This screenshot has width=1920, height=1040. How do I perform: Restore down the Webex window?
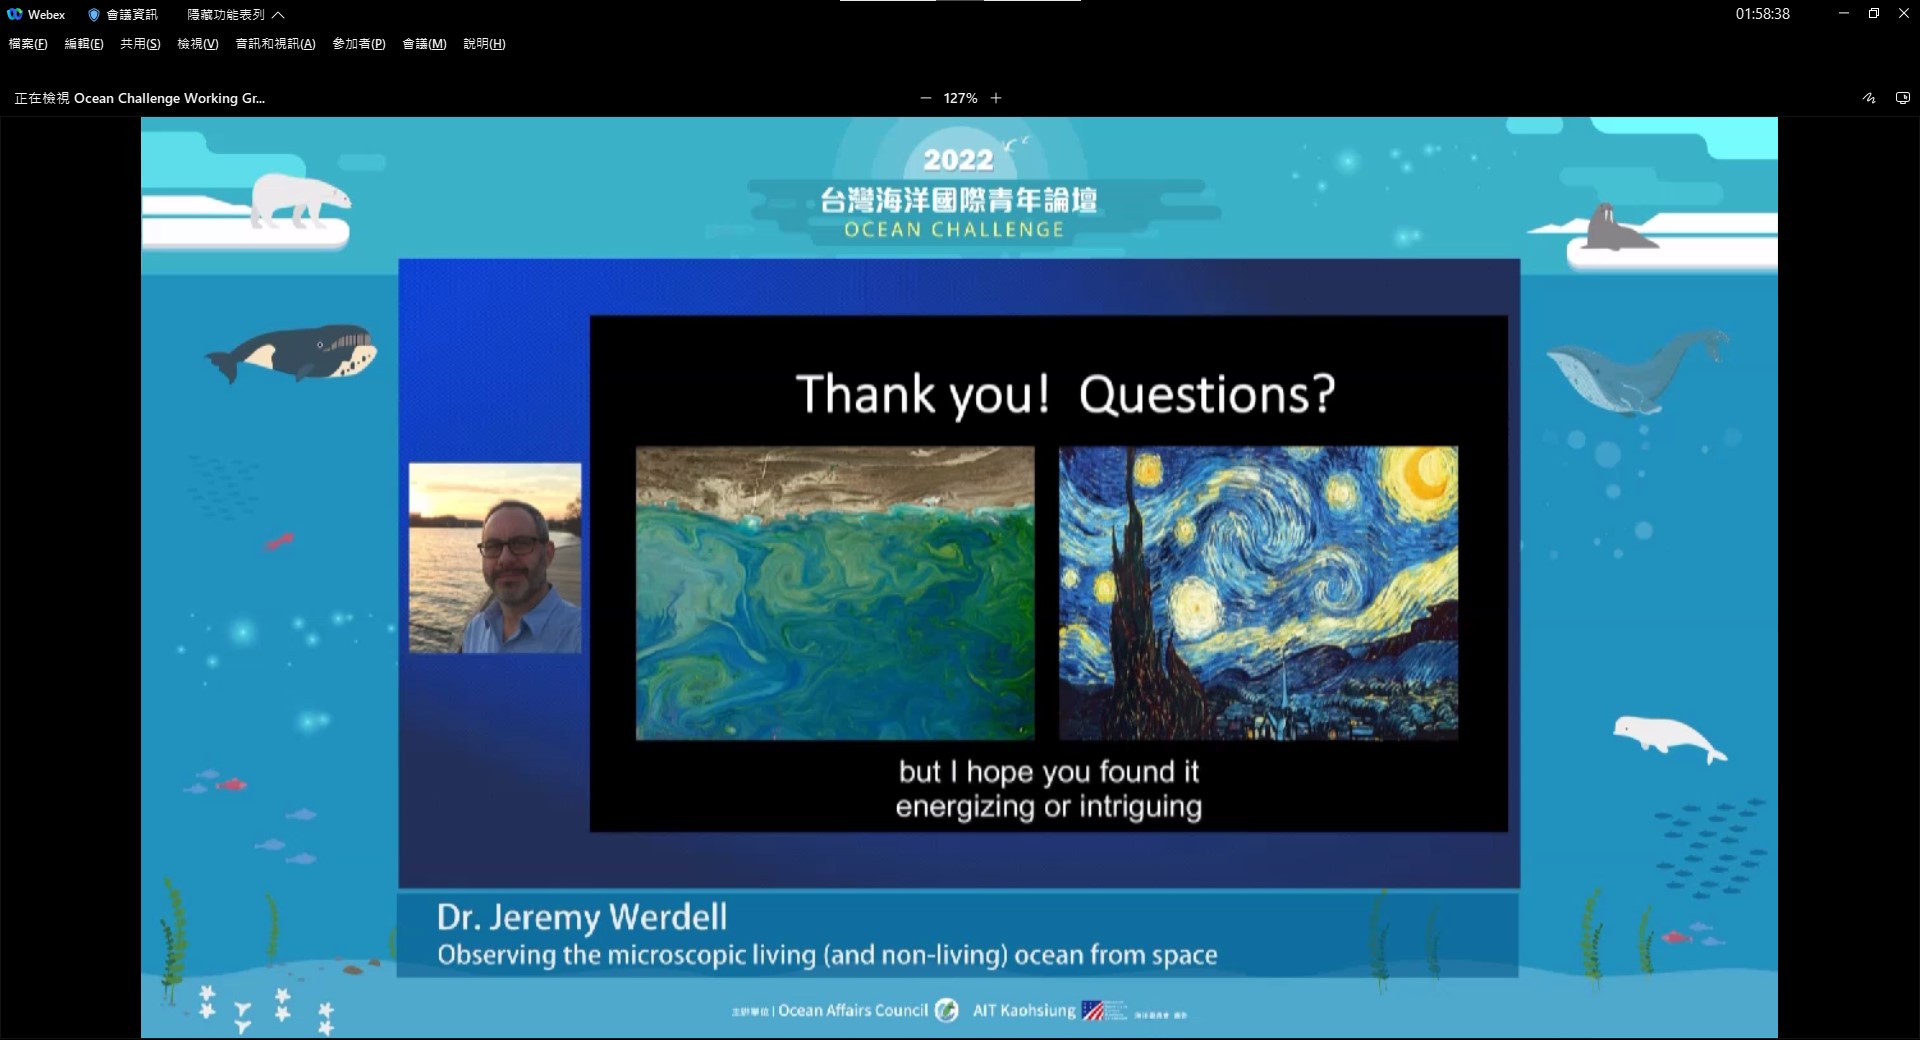(x=1874, y=13)
